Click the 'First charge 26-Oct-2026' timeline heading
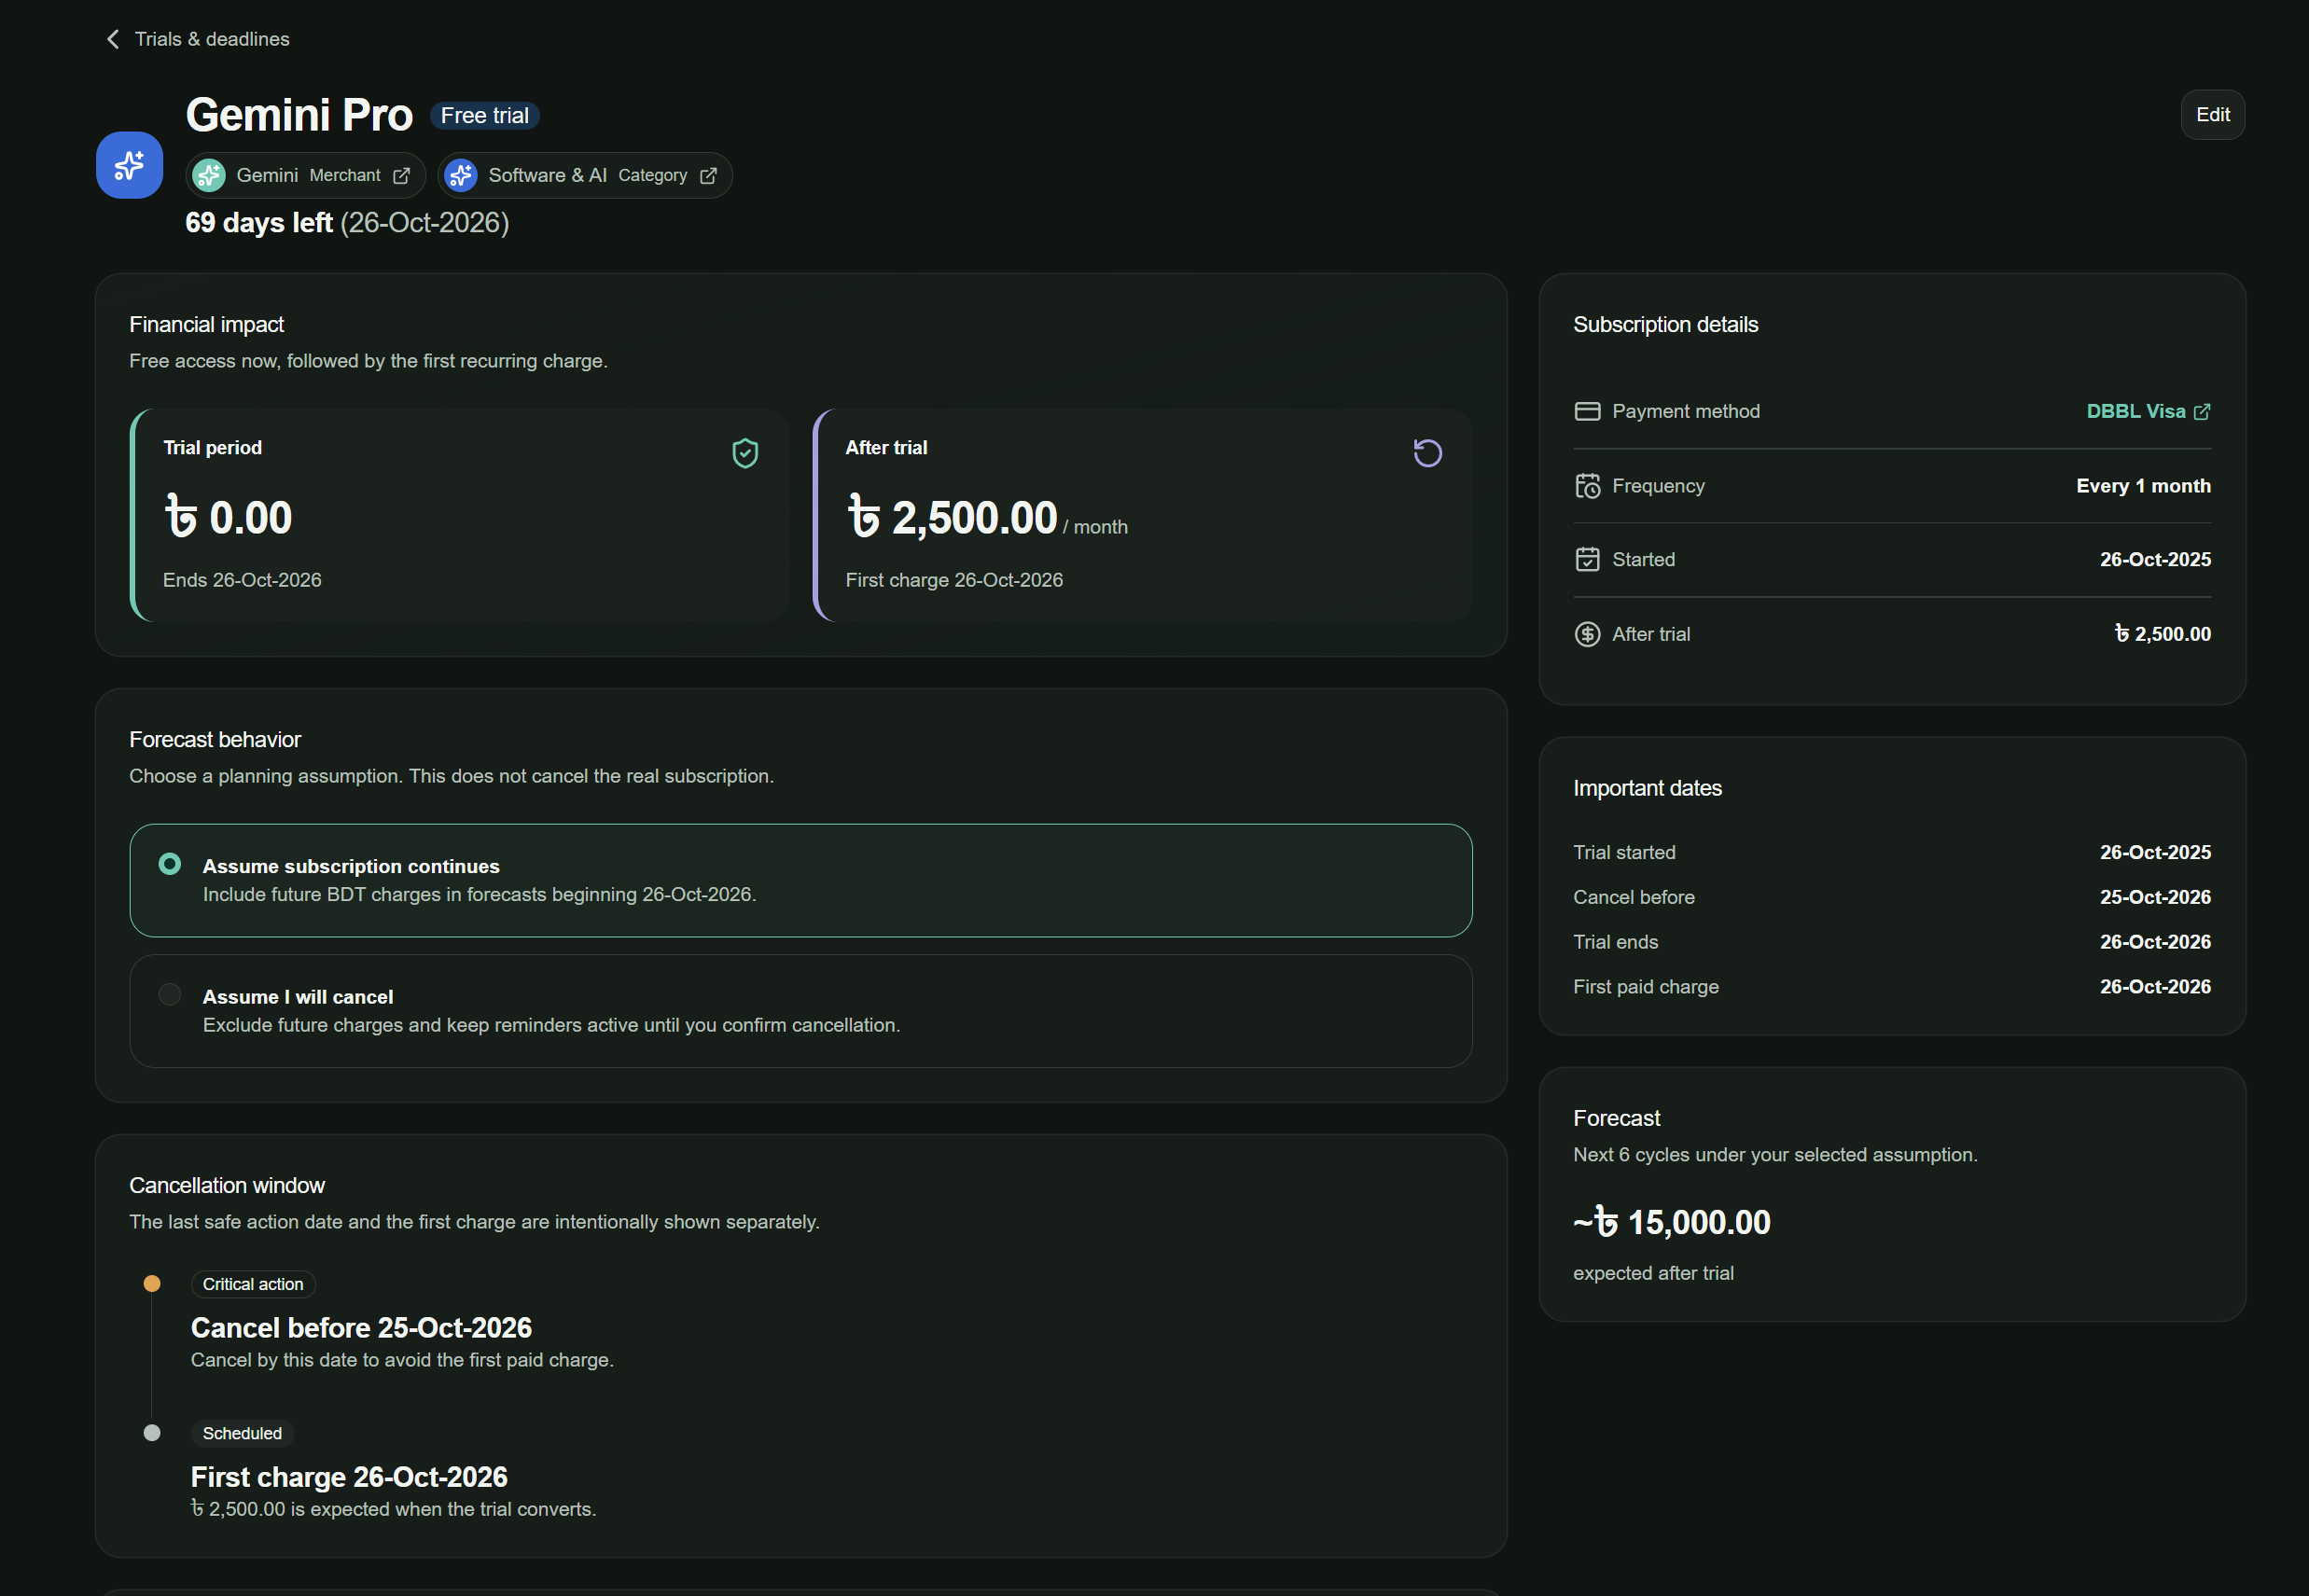Viewport: 2309px width, 1596px height. pyautogui.click(x=349, y=1477)
